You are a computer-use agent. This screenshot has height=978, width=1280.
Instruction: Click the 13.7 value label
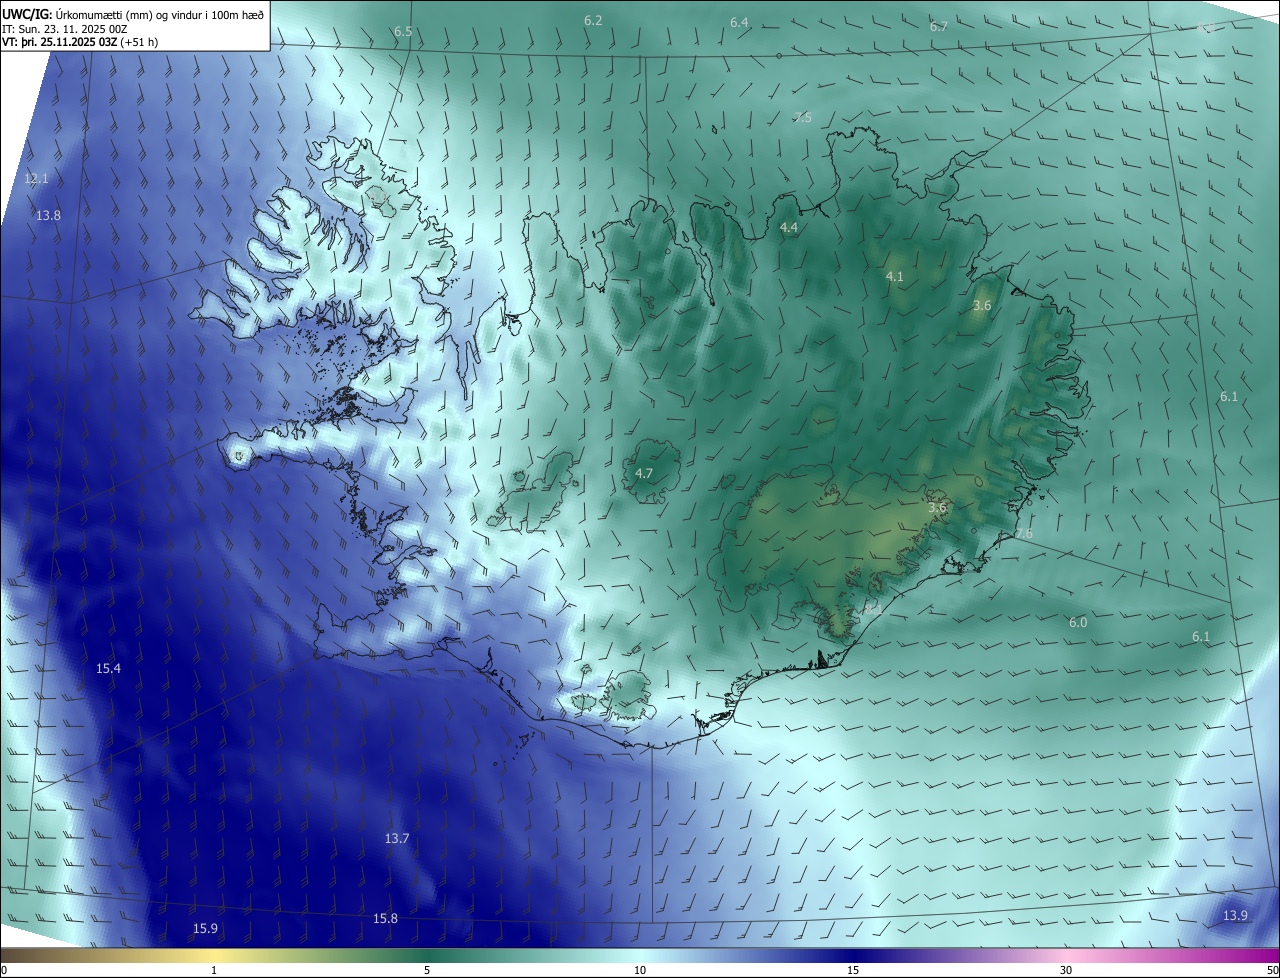(397, 838)
